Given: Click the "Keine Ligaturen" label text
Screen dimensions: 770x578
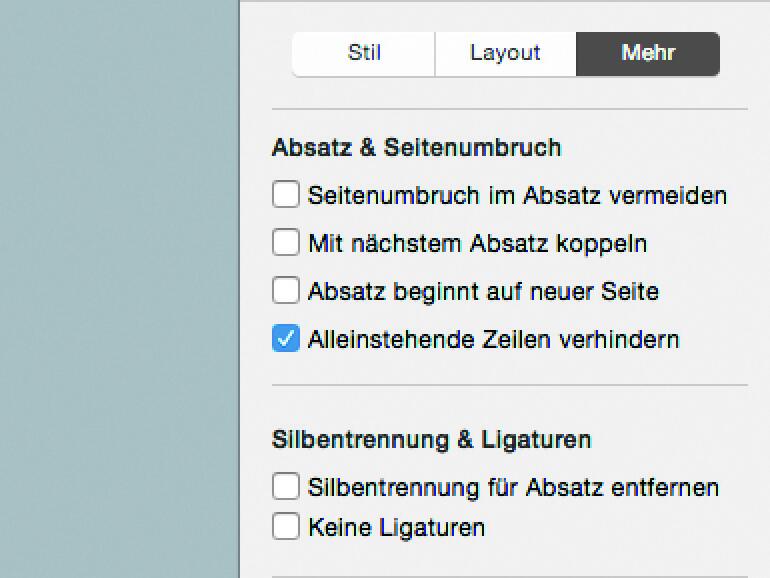Looking at the screenshot, I should (x=396, y=527).
